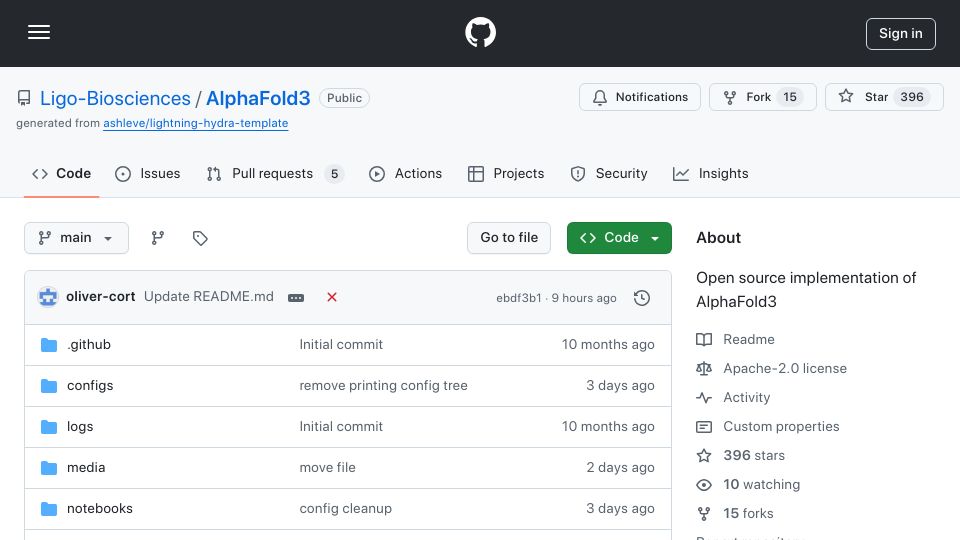Switch to the Issues tab
This screenshot has height=540, width=960.
148,174
